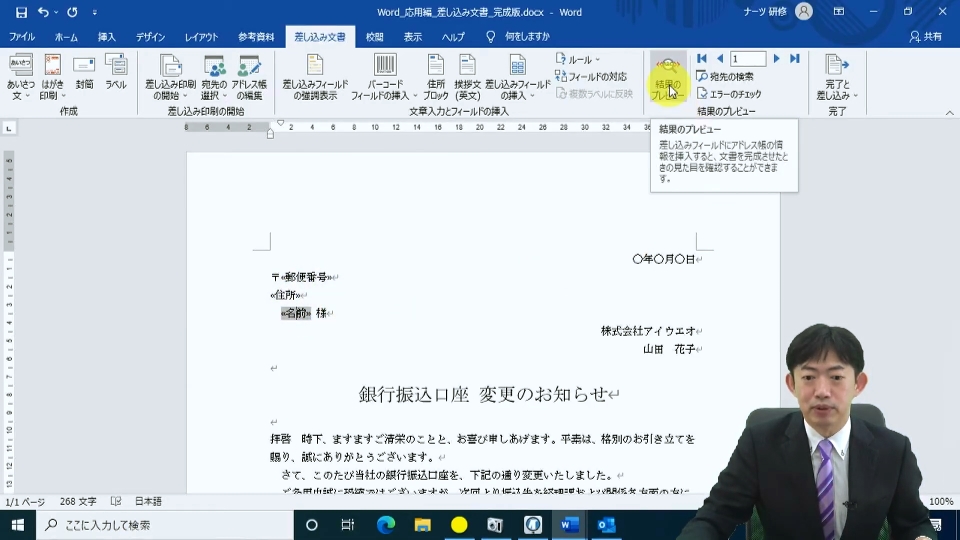Switch to the レイアウト ribbon tab

pyautogui.click(x=201, y=37)
